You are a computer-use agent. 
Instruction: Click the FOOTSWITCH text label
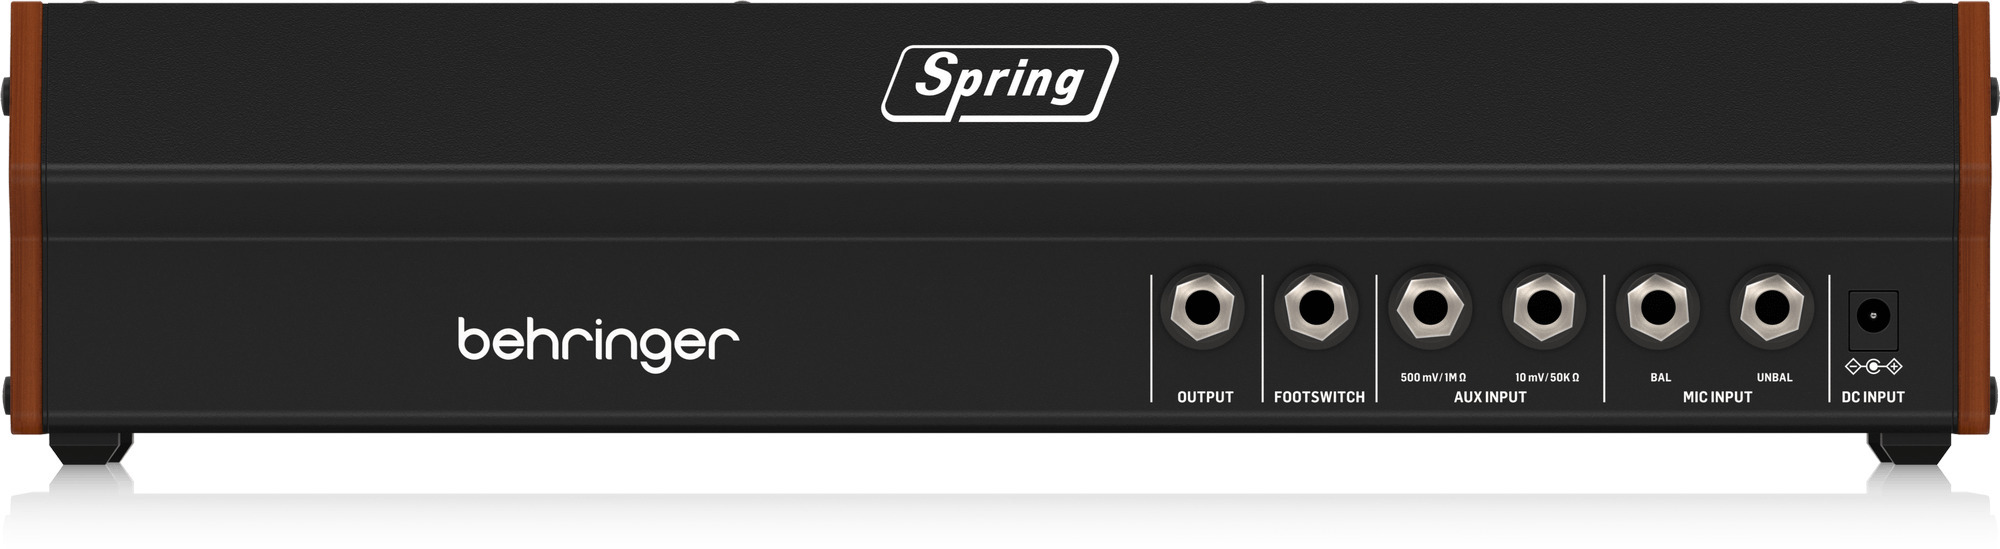point(1319,397)
